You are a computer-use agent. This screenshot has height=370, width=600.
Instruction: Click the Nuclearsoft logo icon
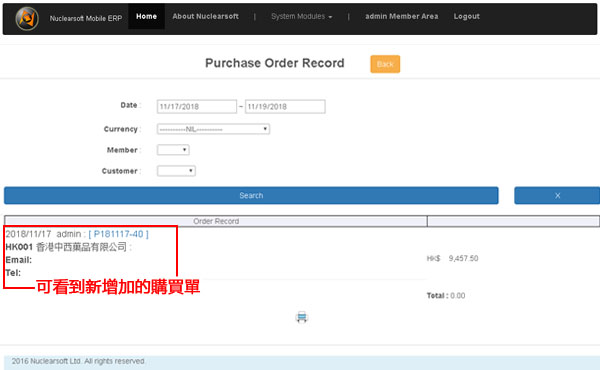pyautogui.click(x=27, y=18)
